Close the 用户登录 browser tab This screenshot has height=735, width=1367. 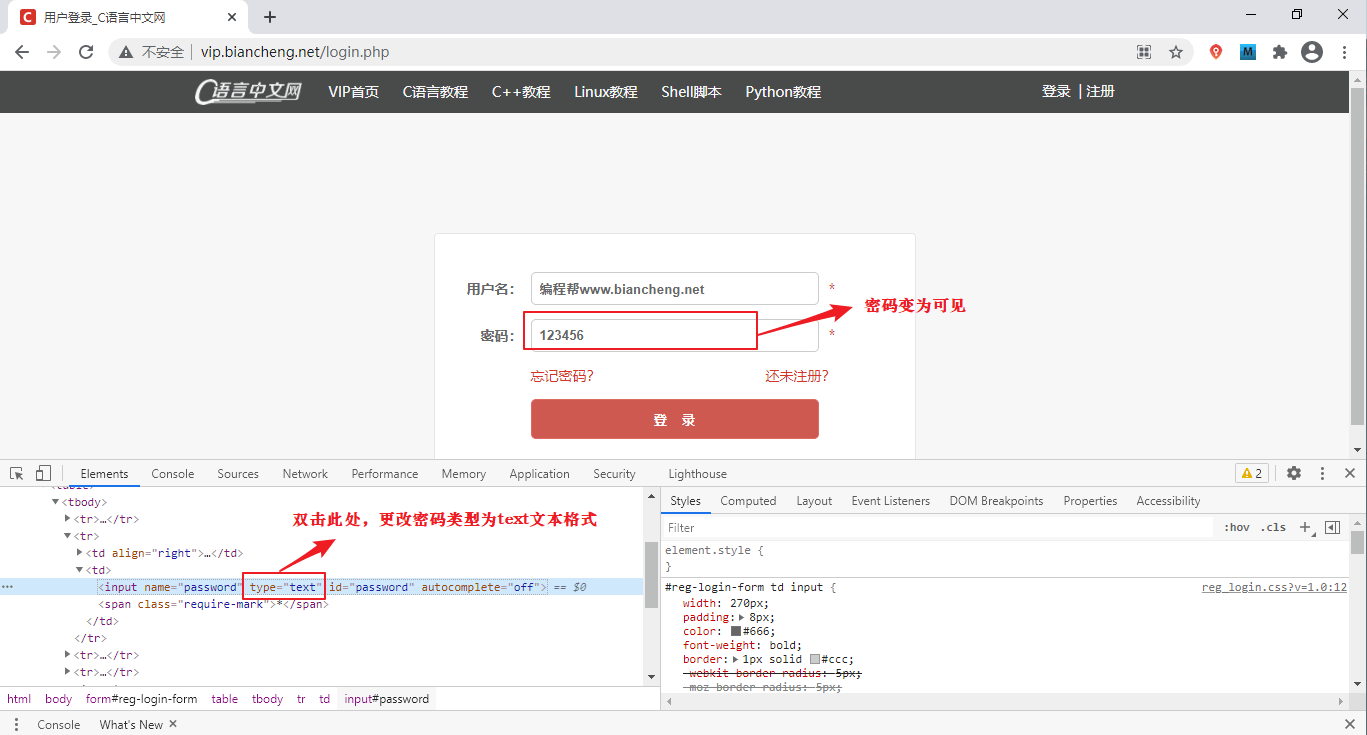point(232,17)
